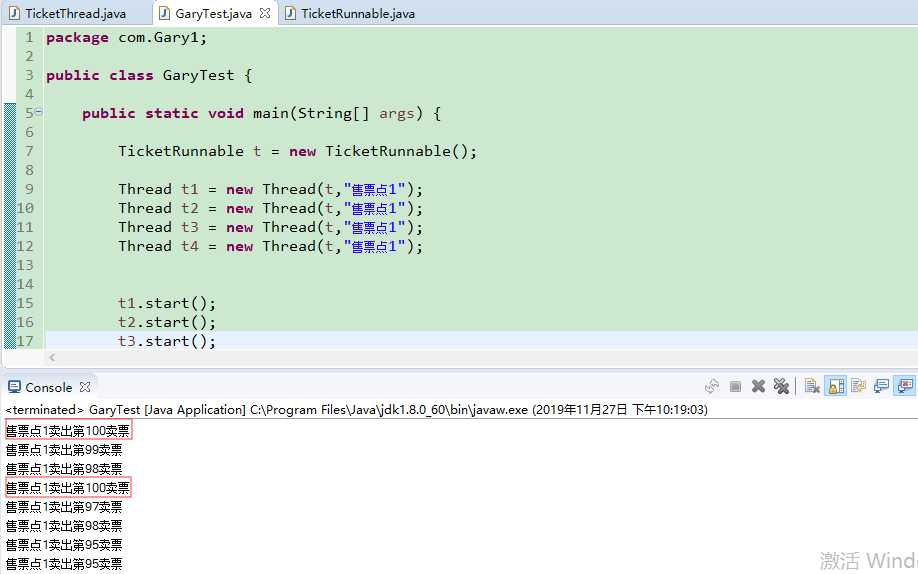
Task: Toggle Show Console on error output
Action: (x=905, y=386)
